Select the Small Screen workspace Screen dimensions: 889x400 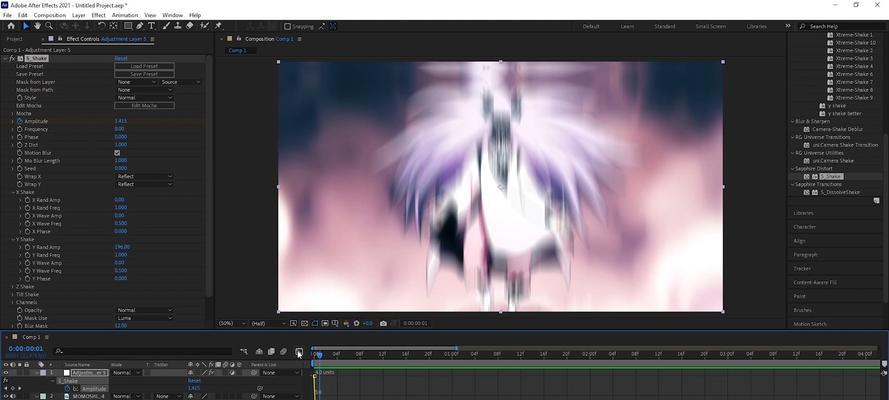click(710, 27)
